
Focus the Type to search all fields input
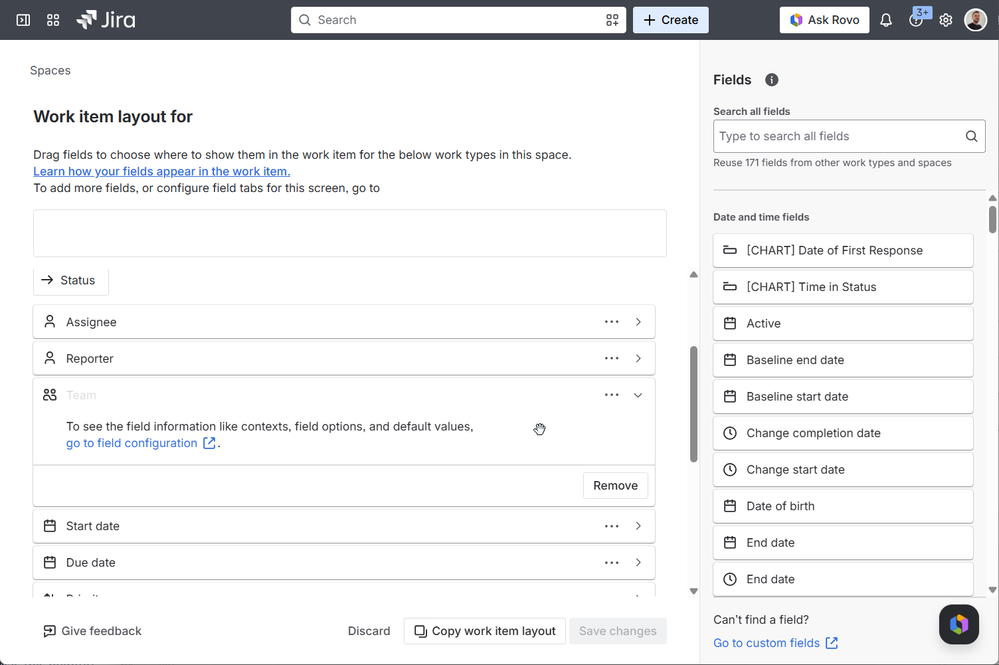click(x=849, y=136)
